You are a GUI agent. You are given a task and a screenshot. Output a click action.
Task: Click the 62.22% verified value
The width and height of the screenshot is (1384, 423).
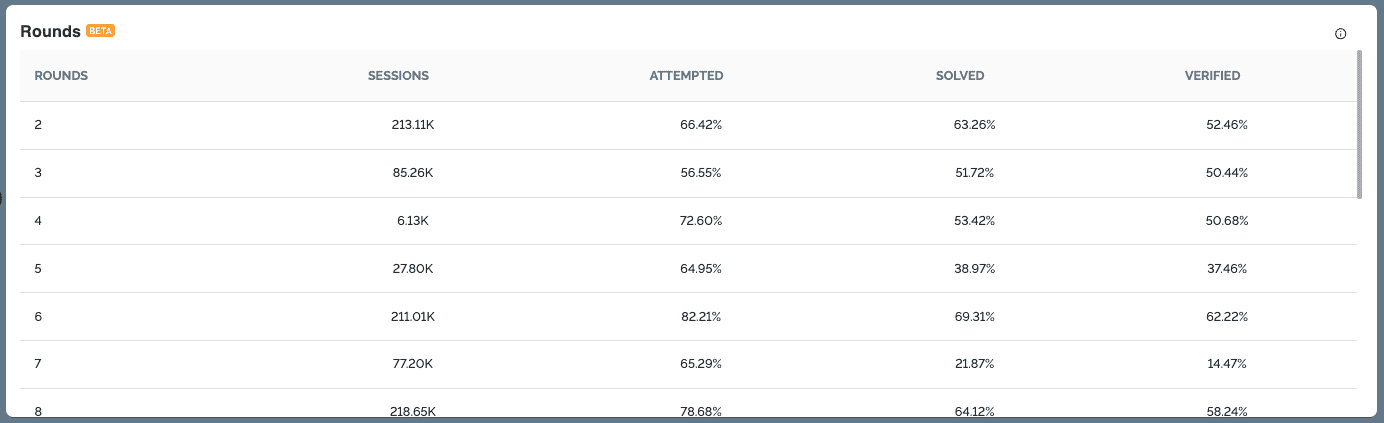[x=1226, y=317]
